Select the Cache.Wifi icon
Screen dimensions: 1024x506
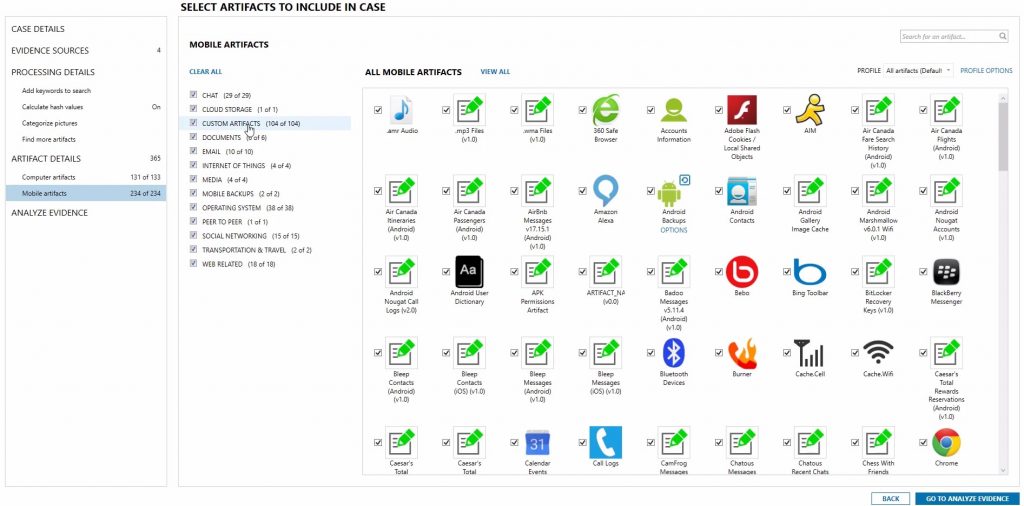click(878, 353)
